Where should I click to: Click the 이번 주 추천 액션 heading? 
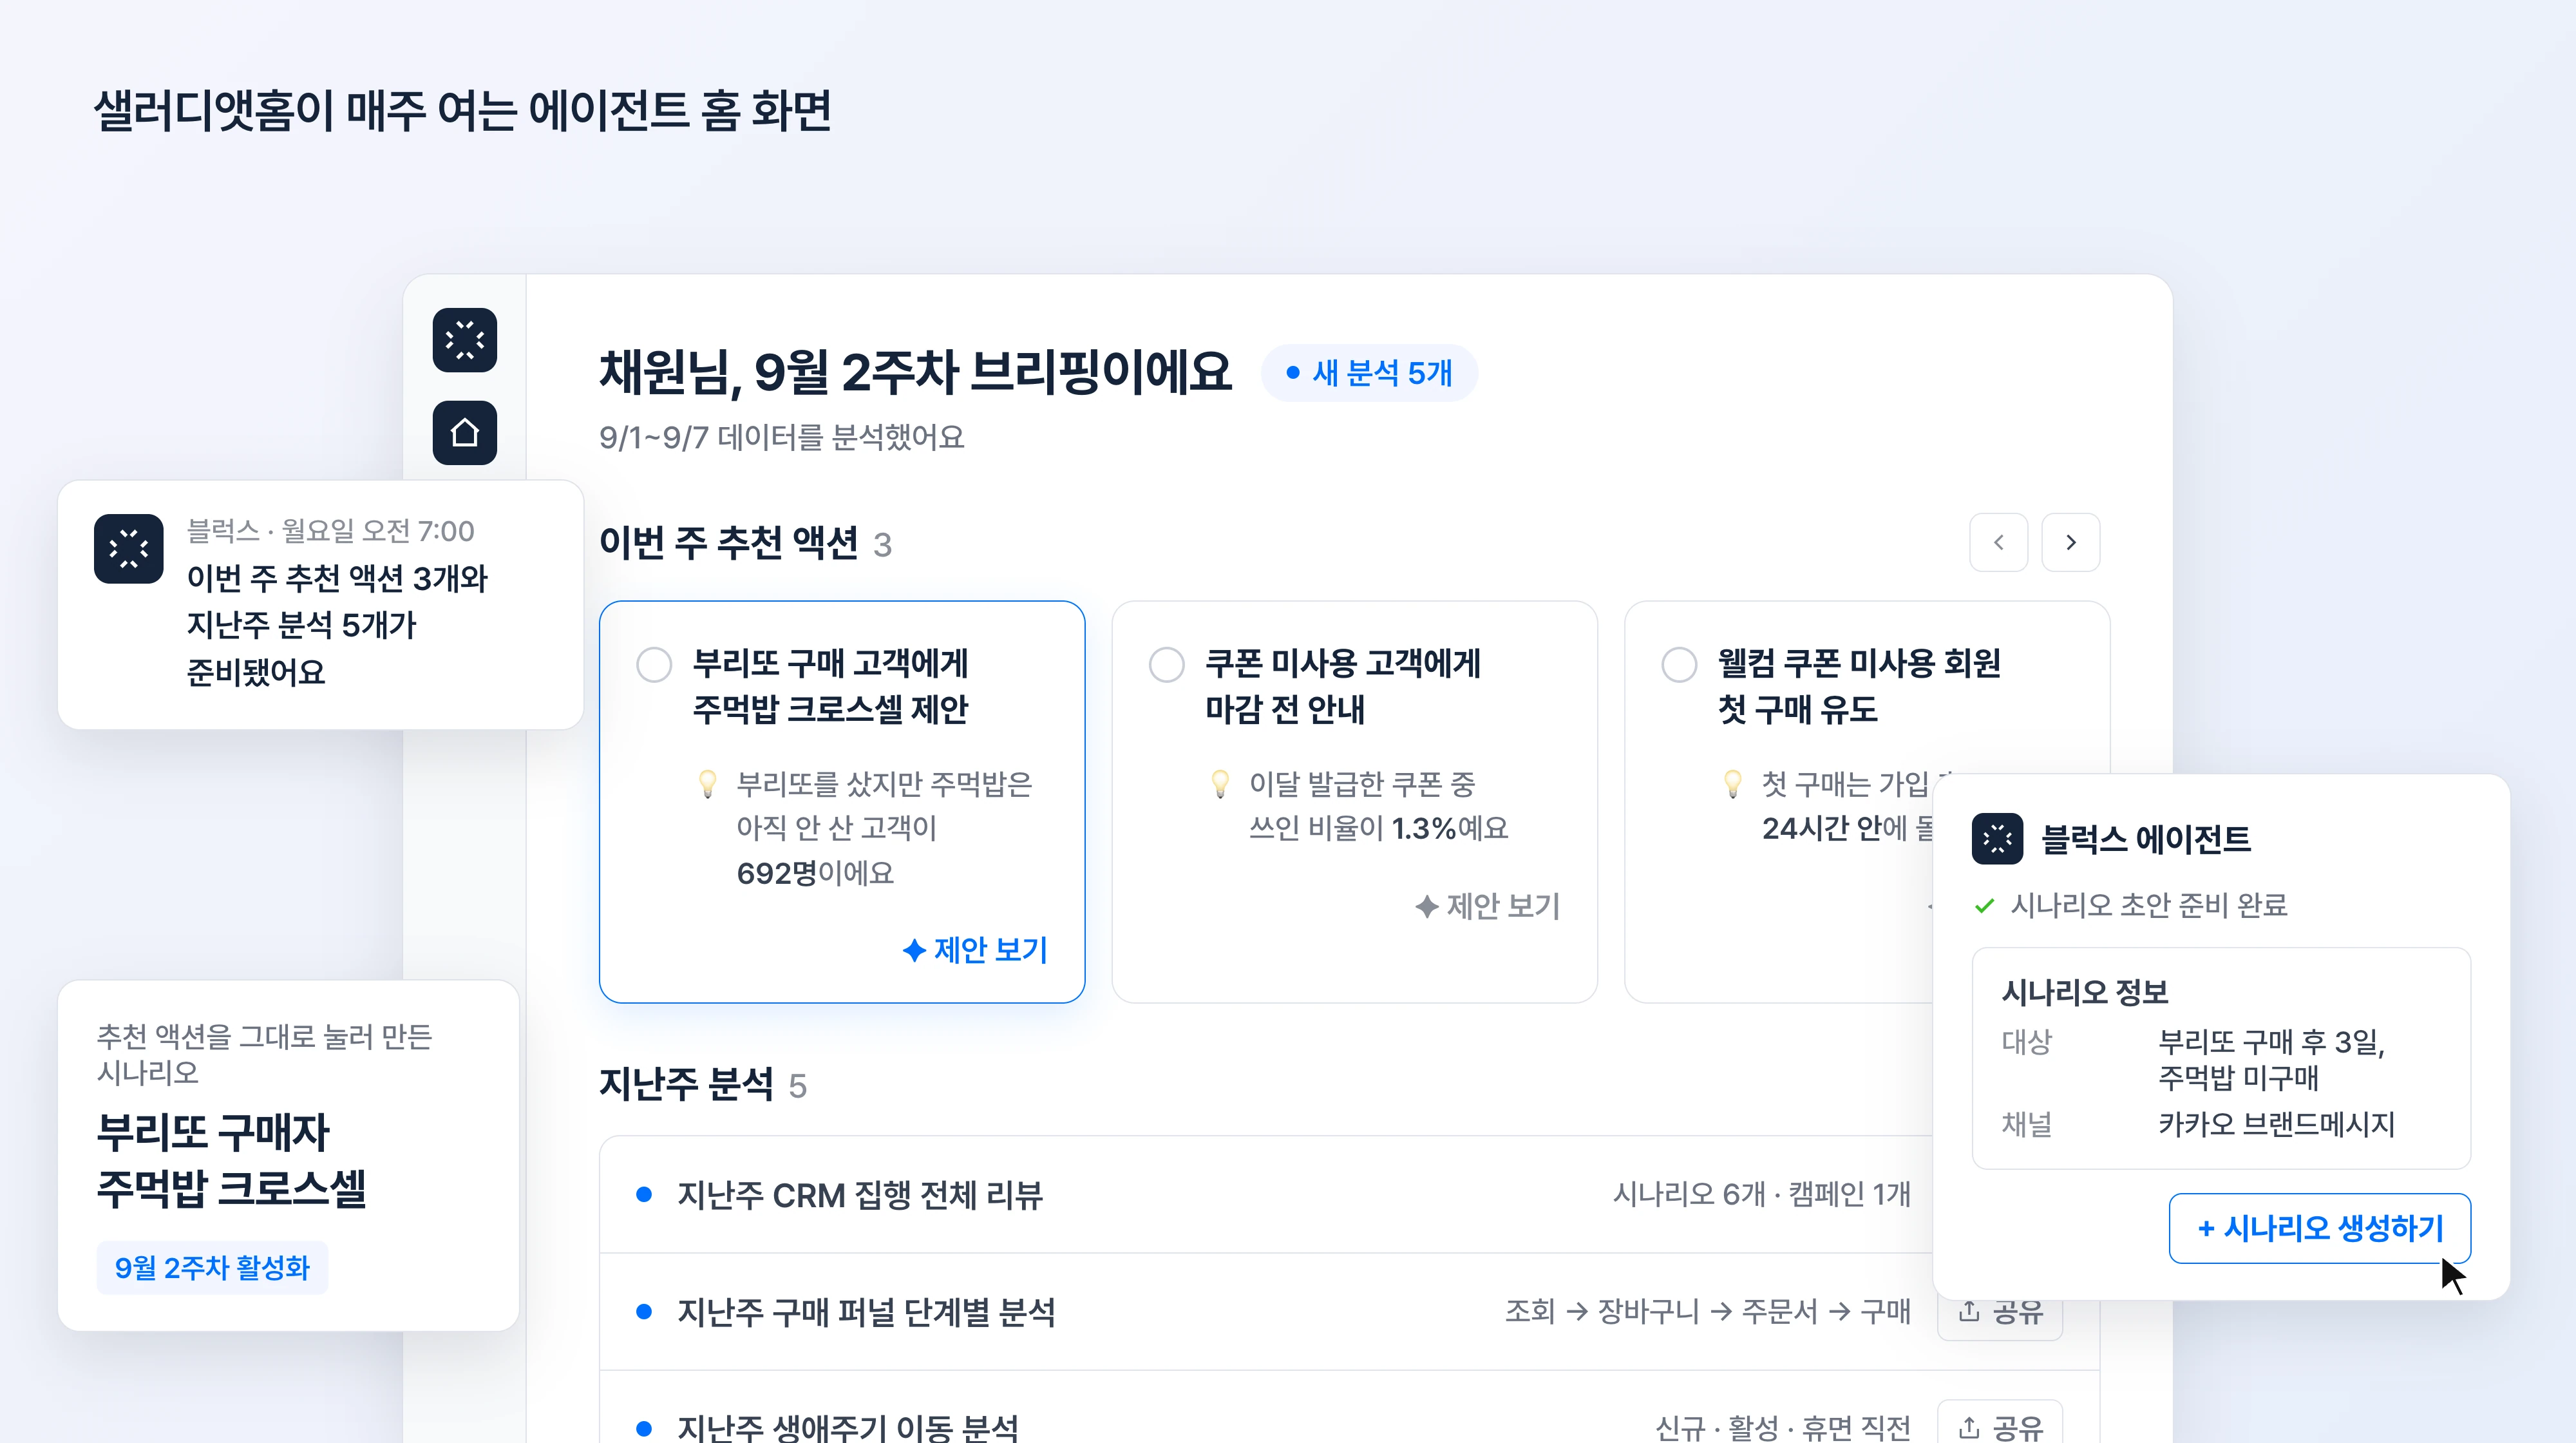click(x=729, y=543)
